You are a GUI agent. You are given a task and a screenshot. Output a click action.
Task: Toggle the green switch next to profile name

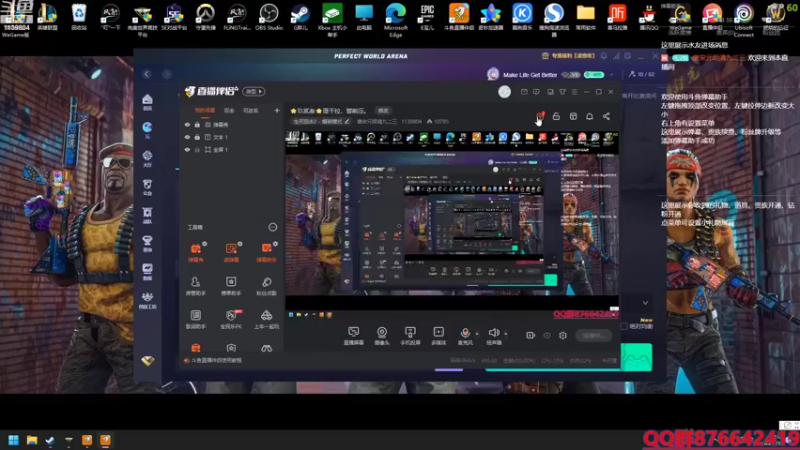pyautogui.click(x=594, y=74)
